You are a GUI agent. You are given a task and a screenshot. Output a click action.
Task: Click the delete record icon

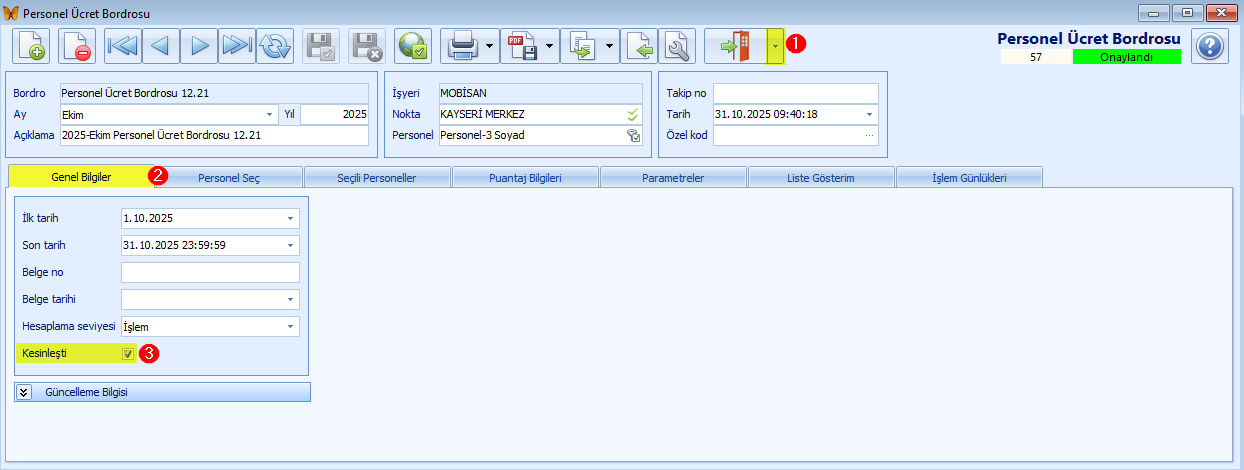(x=76, y=46)
